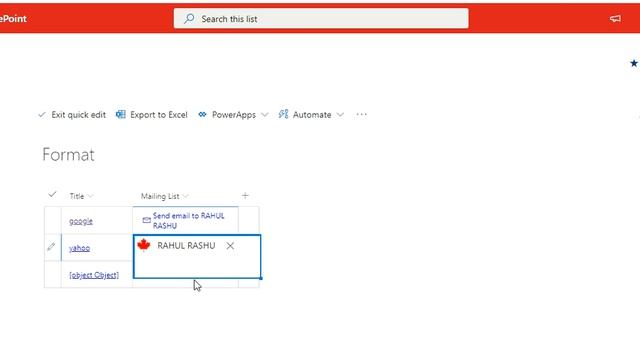Open the Automate menu

(x=311, y=115)
